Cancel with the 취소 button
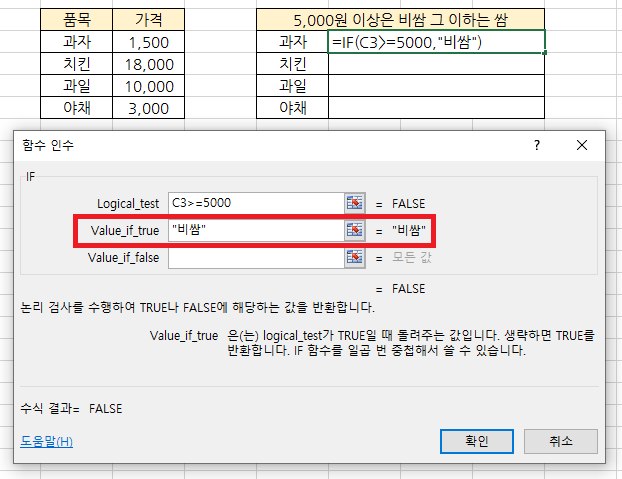The width and height of the screenshot is (622, 479). pyautogui.click(x=561, y=441)
